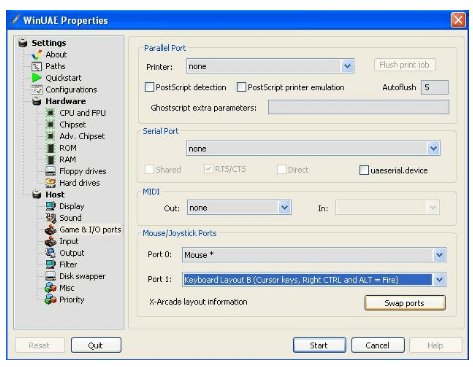Click the Display monitor icon
Viewport: 473px width, 367px height.
[50, 206]
